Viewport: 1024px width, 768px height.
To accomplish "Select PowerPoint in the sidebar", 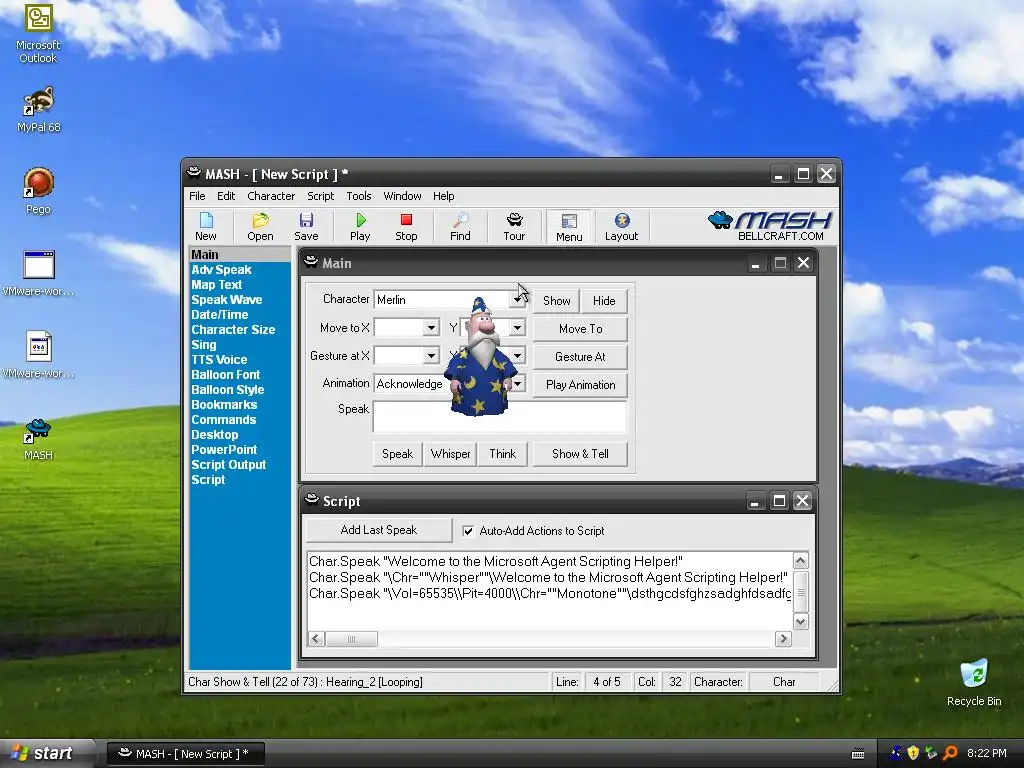I will [x=224, y=450].
